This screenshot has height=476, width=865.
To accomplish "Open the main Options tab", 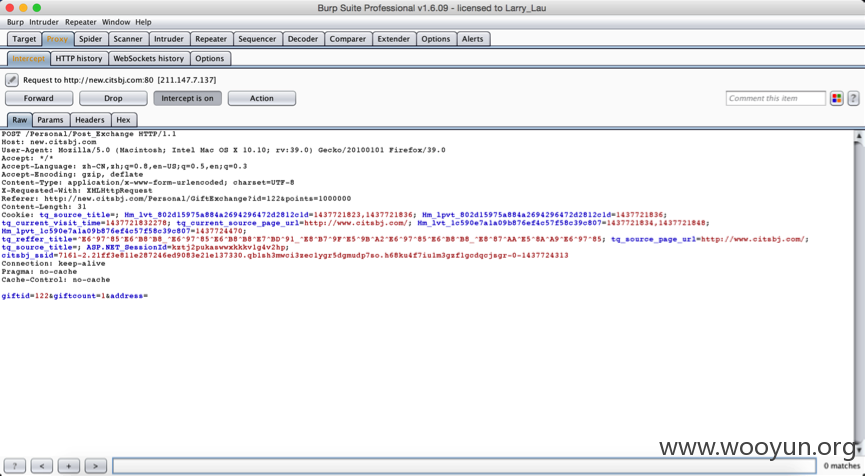I will (436, 39).
